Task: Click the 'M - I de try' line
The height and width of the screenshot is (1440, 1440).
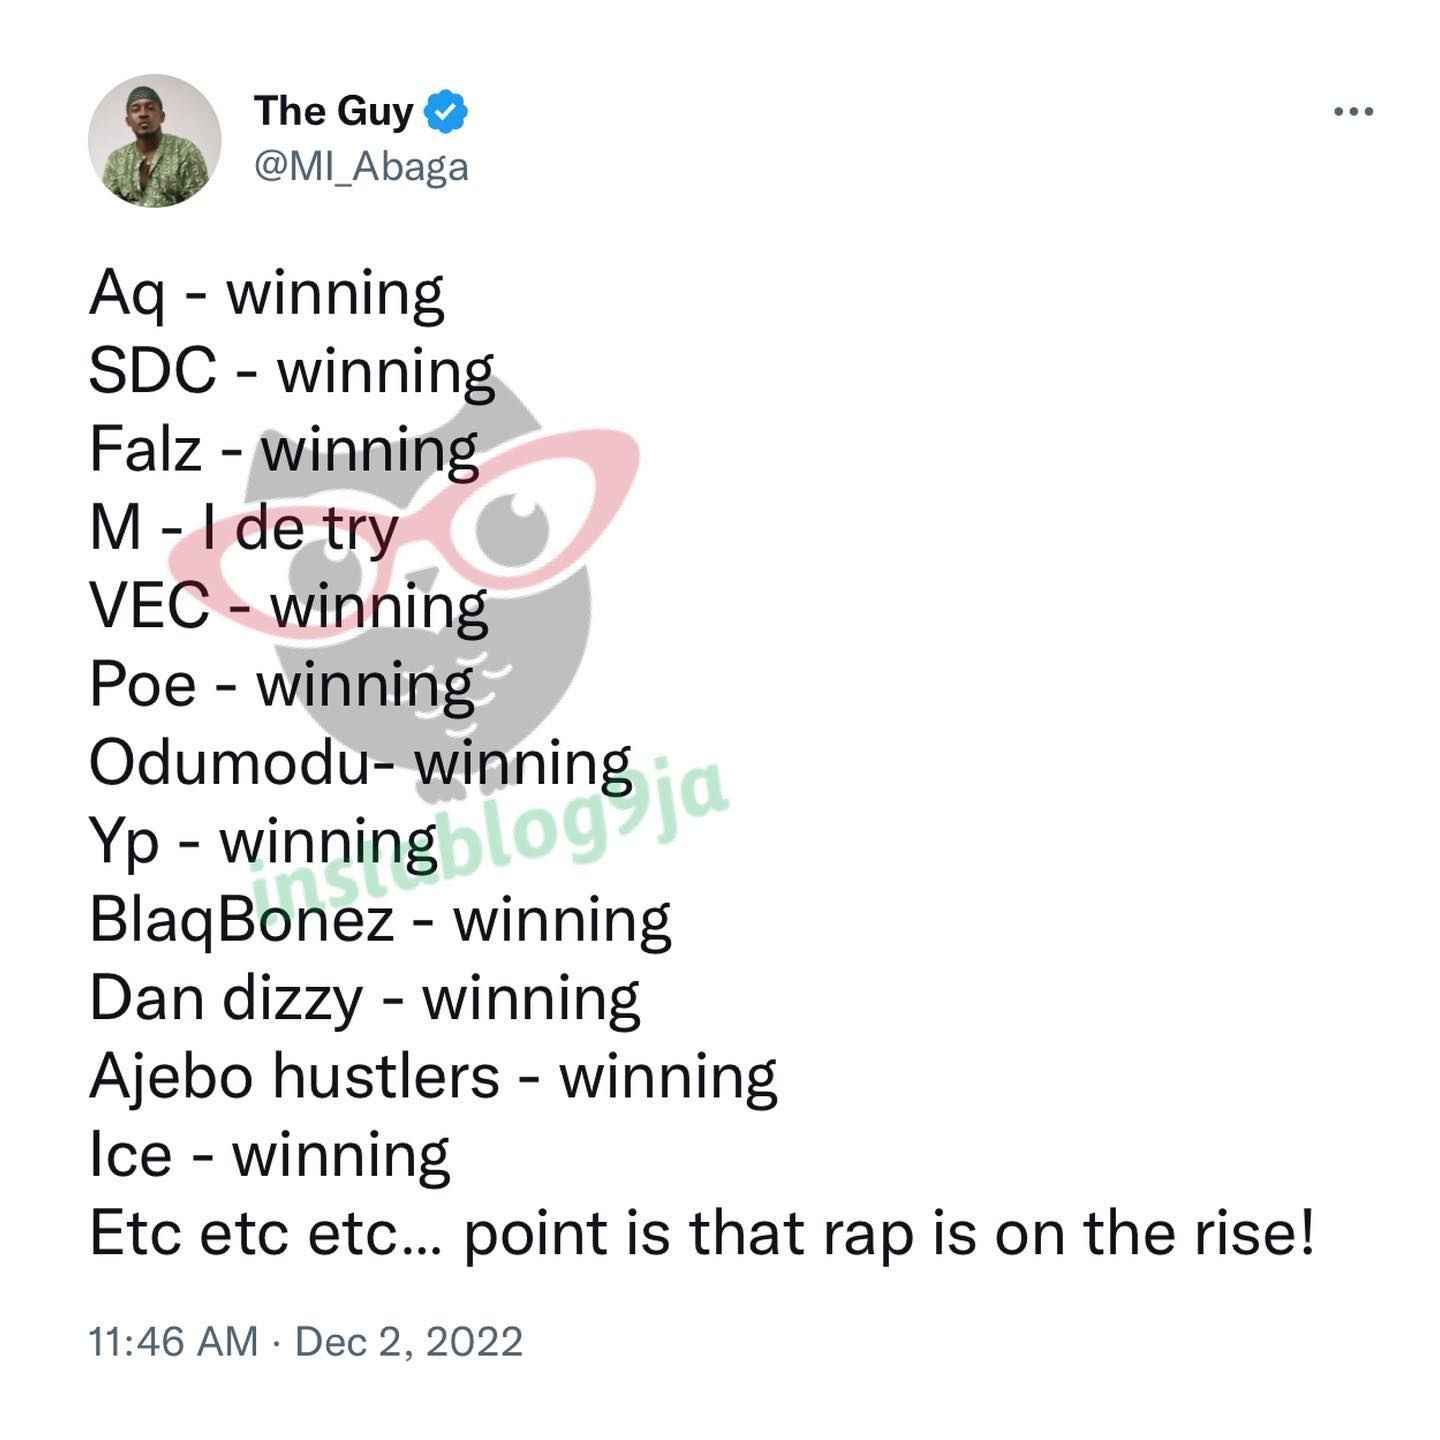Action: pyautogui.click(x=244, y=528)
